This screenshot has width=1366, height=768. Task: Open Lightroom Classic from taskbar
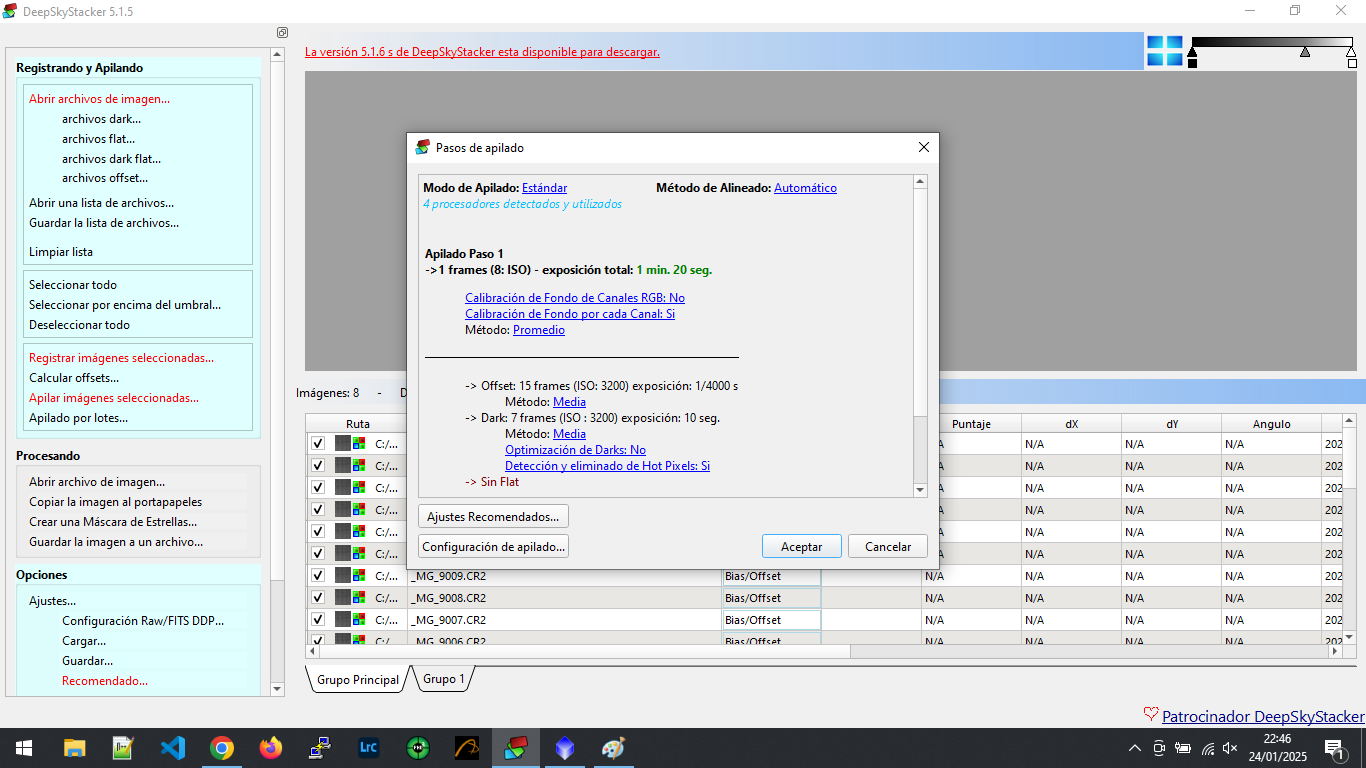click(x=368, y=747)
